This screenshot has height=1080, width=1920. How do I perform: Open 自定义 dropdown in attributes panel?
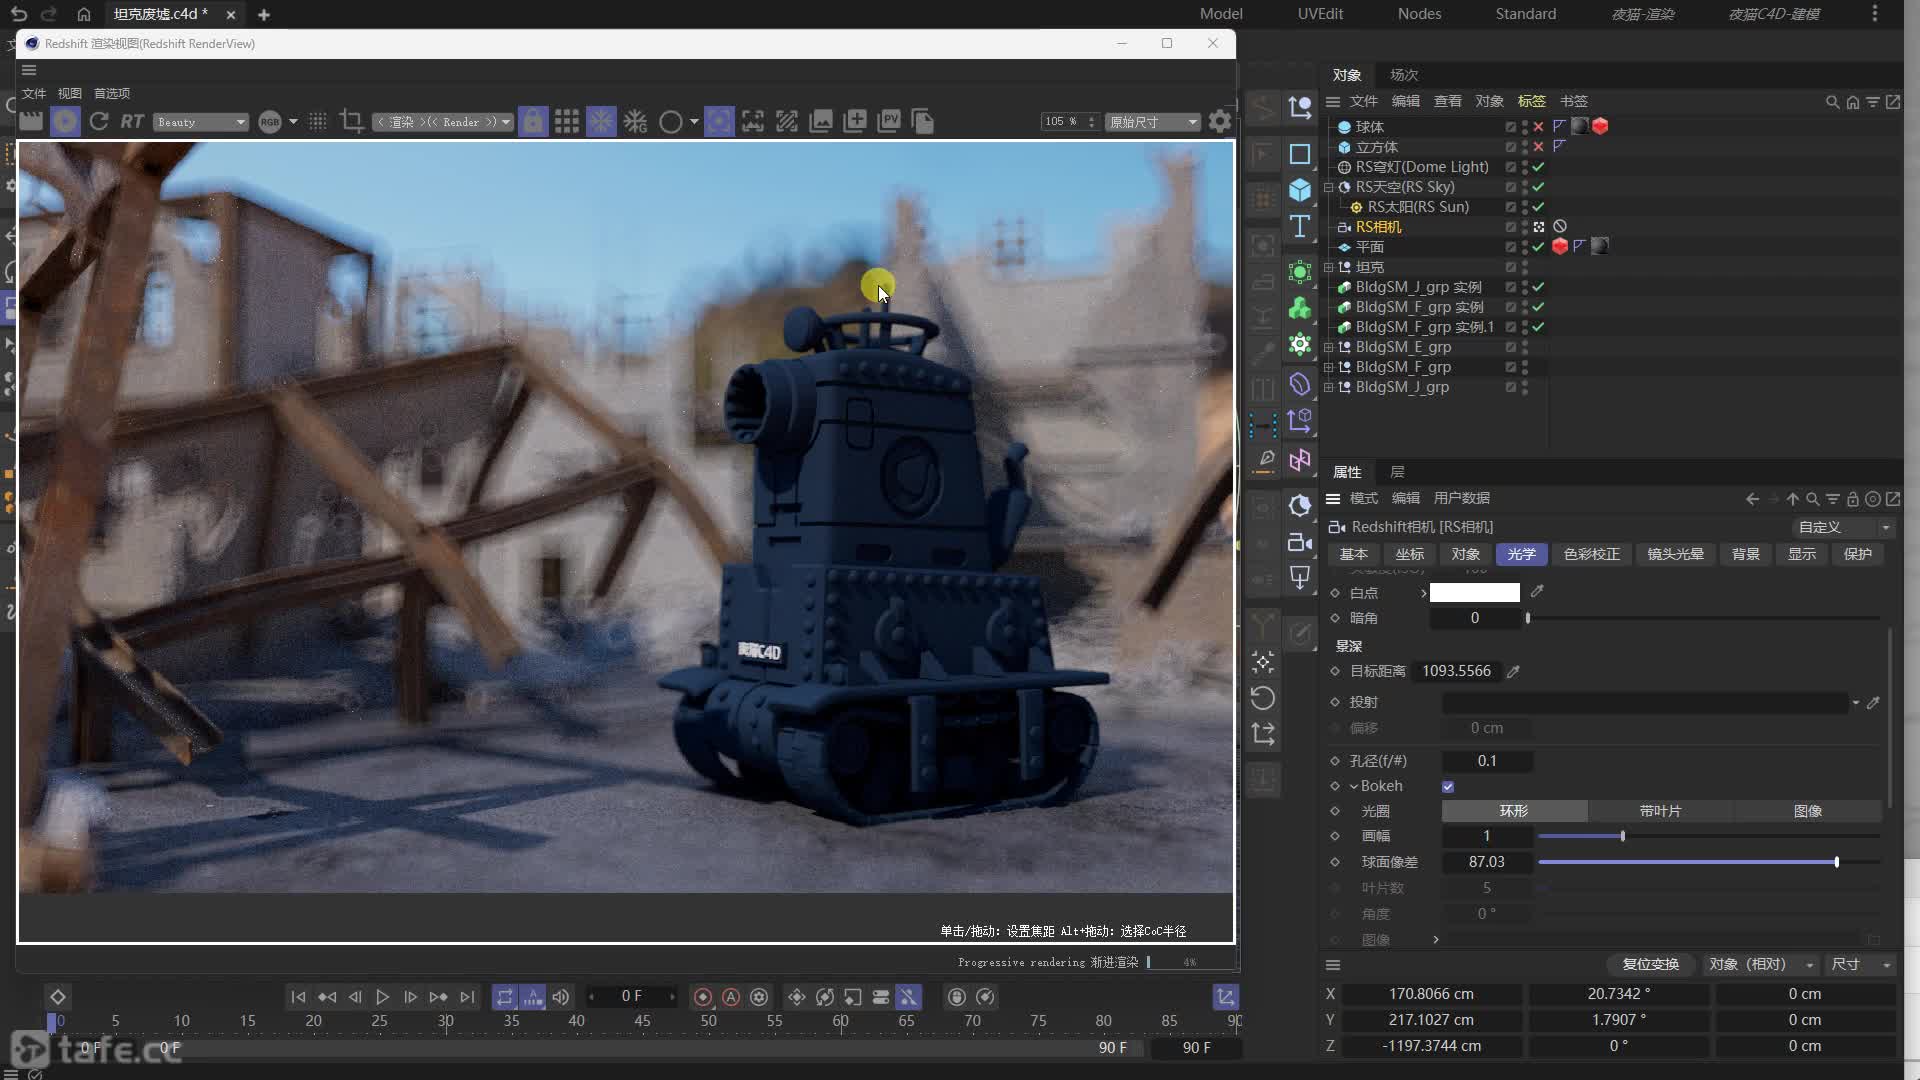(x=1843, y=527)
